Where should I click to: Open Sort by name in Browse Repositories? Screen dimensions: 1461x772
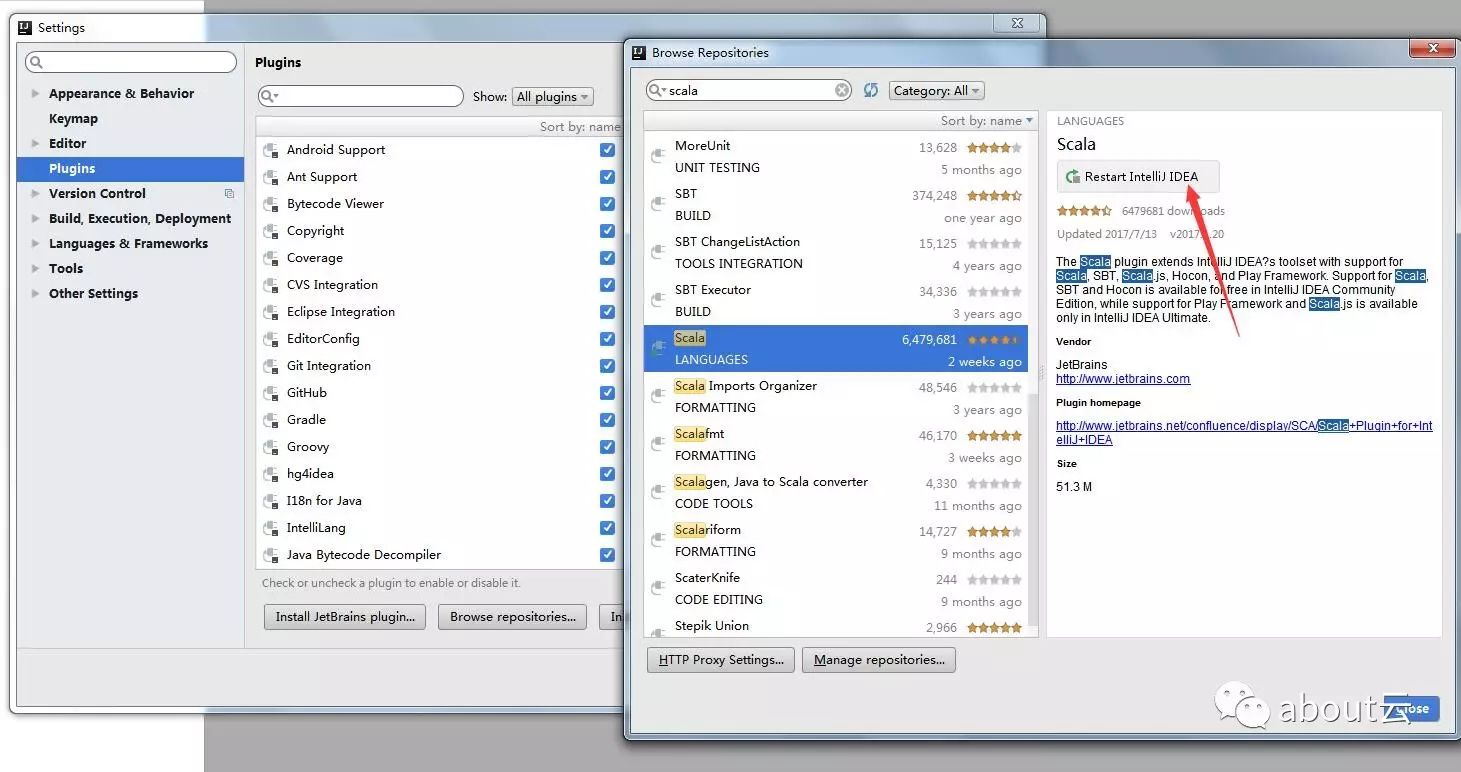(x=987, y=121)
